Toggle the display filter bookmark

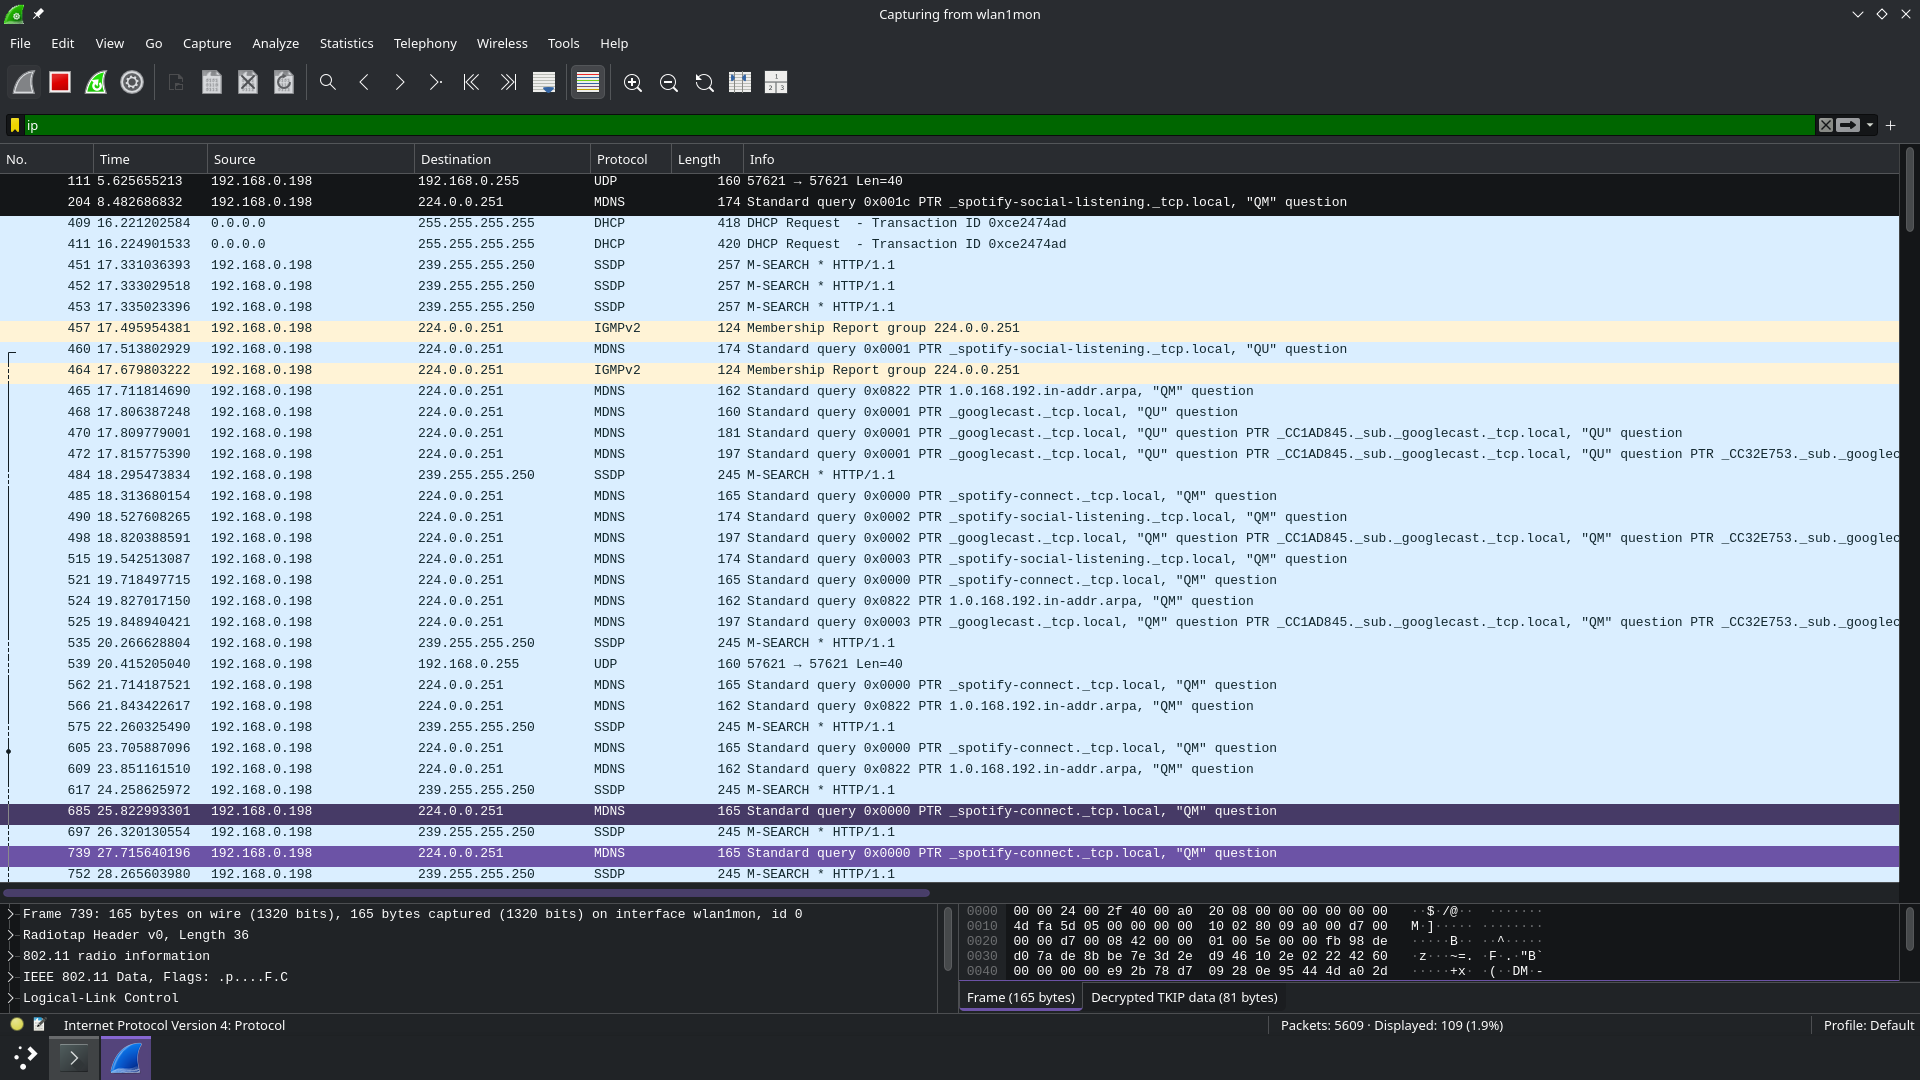15,125
